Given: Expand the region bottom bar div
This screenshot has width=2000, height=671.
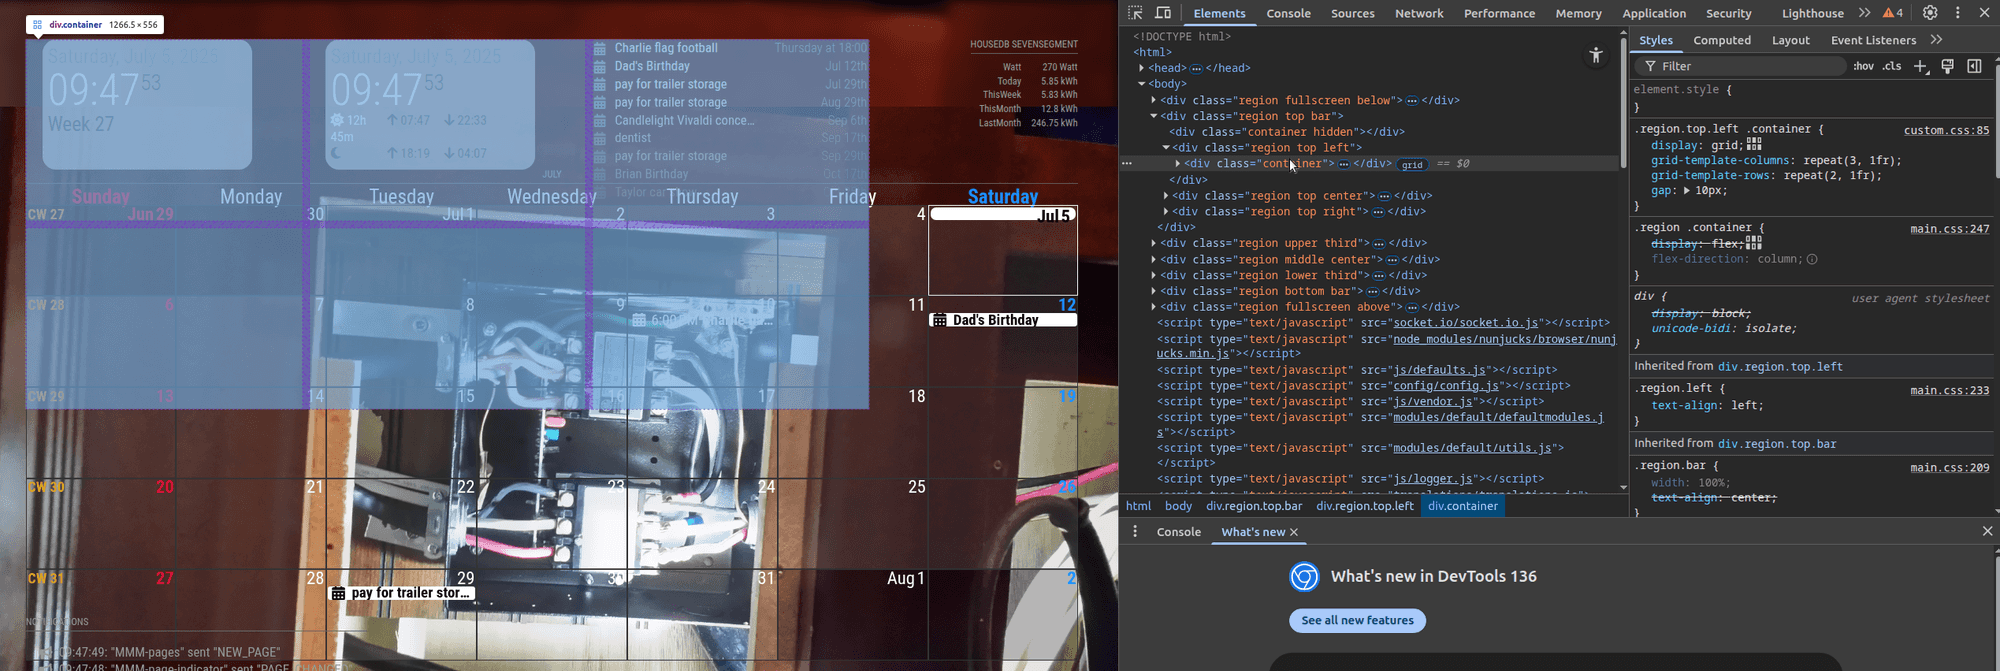Looking at the screenshot, I should coord(1154,291).
